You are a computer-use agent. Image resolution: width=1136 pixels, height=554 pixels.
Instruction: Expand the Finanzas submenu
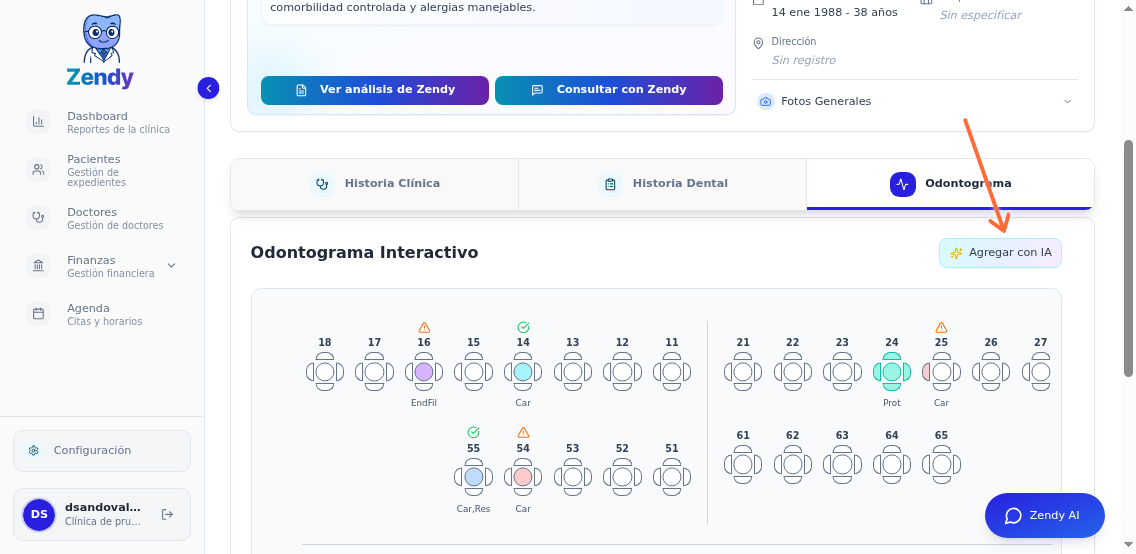(x=171, y=266)
